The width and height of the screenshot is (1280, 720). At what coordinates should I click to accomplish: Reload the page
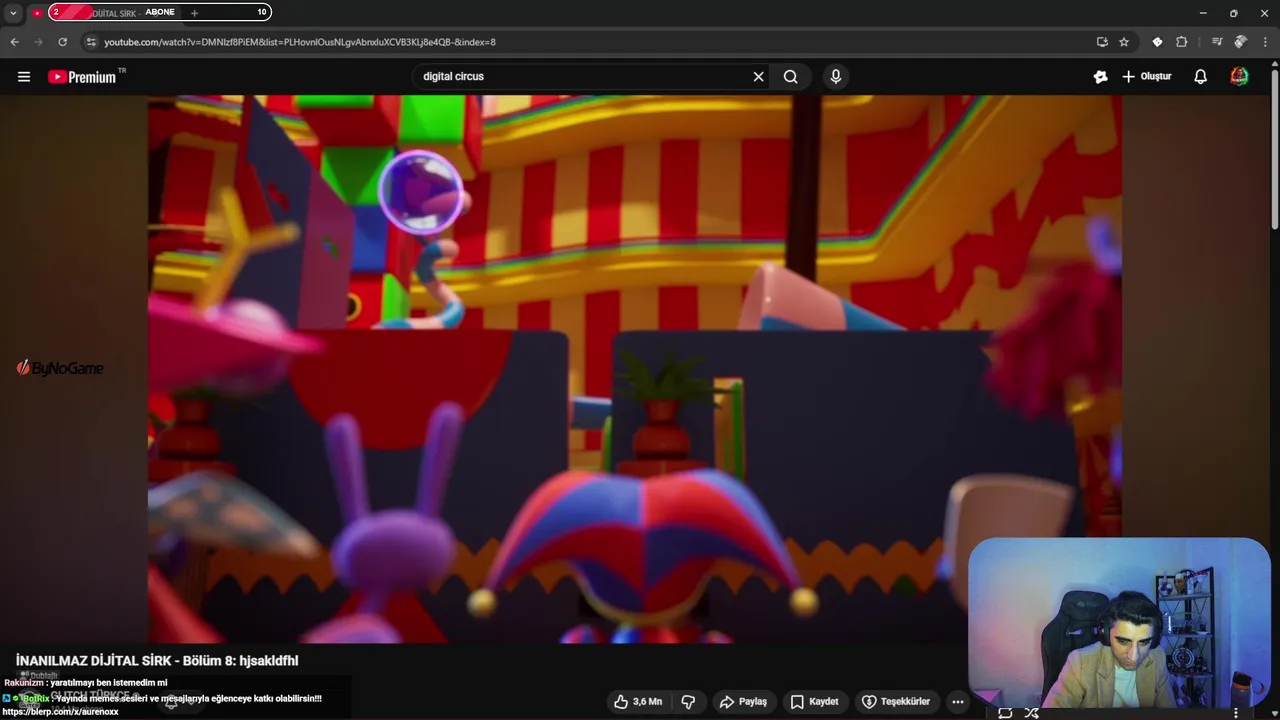click(62, 42)
